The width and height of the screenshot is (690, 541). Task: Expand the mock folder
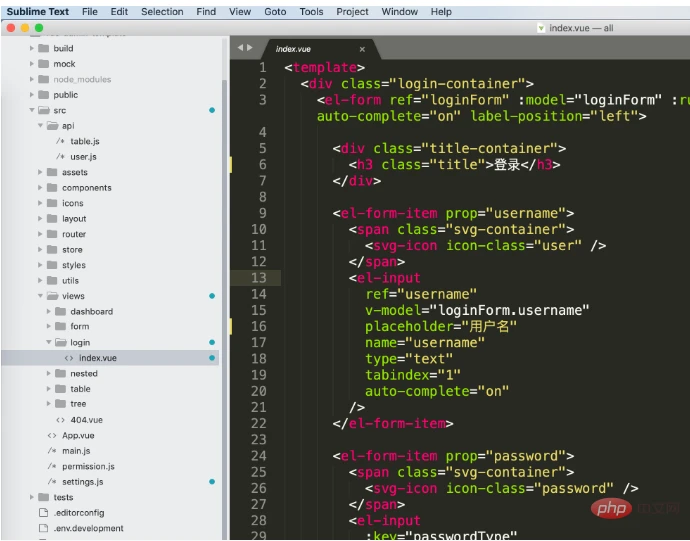(32, 64)
